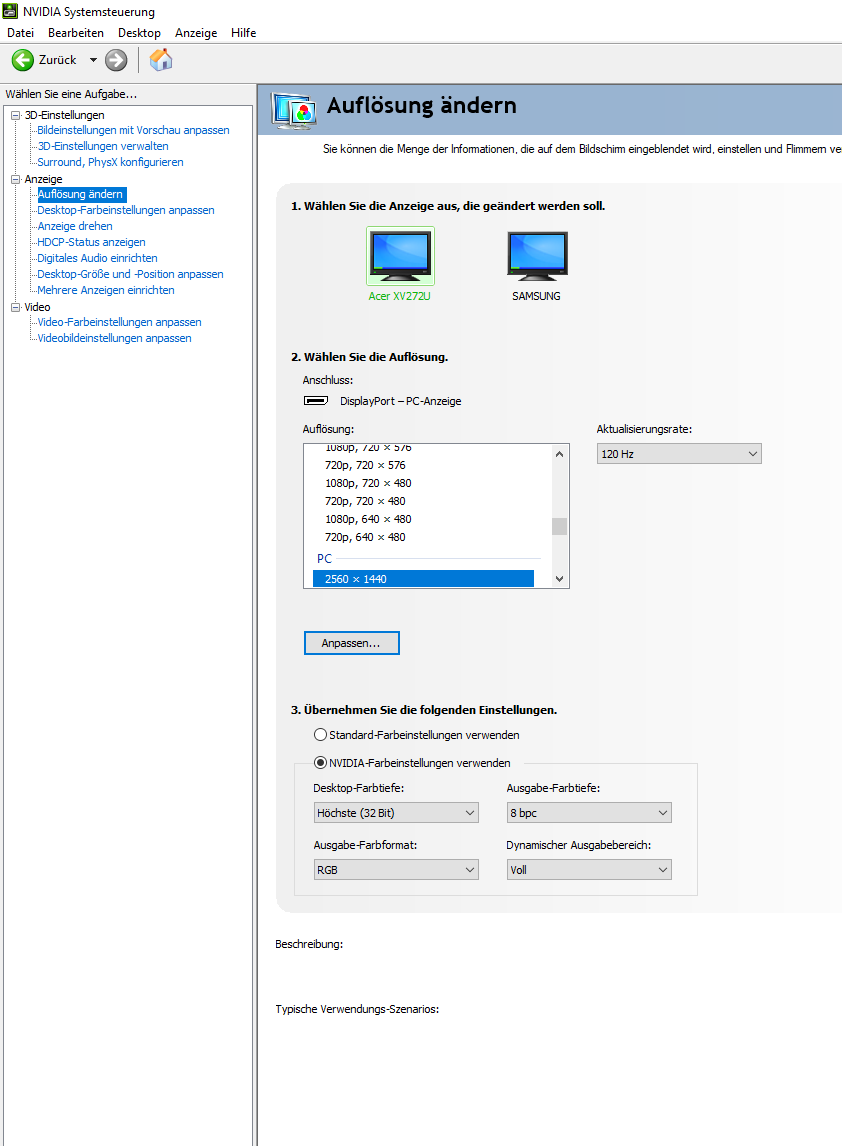
Task: Open the Zurück history dropdown arrow
Action: [x=93, y=60]
